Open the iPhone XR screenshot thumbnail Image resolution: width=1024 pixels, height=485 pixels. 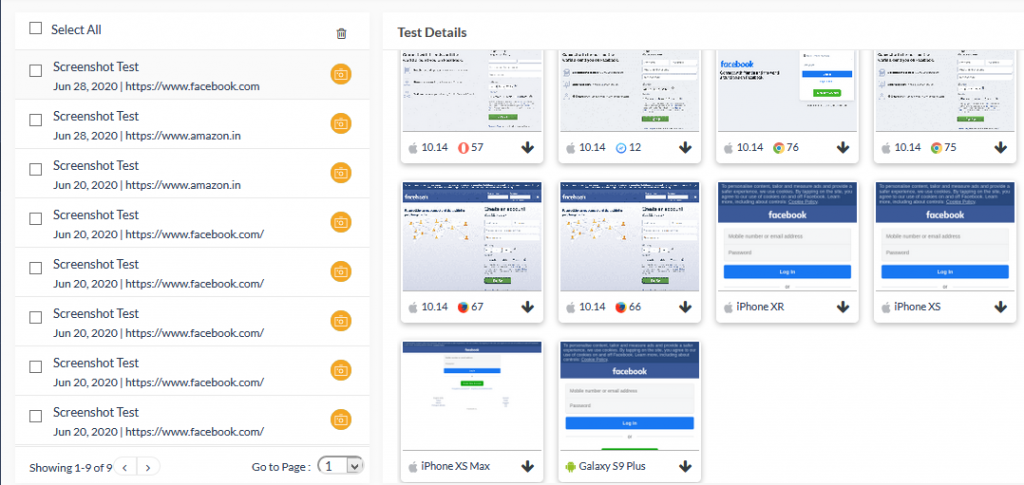pos(788,237)
